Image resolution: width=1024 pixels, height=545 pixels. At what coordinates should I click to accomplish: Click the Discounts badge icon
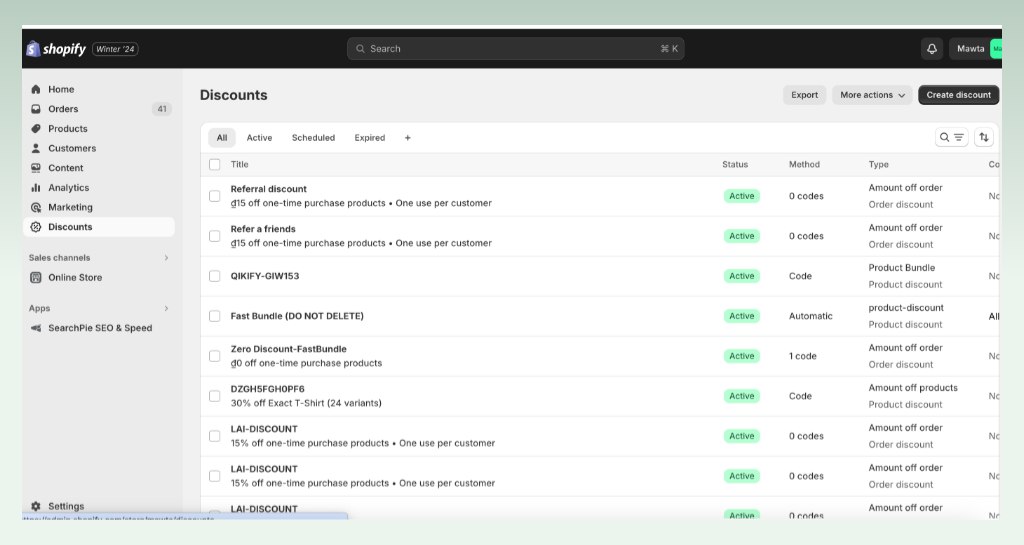[x=36, y=226]
